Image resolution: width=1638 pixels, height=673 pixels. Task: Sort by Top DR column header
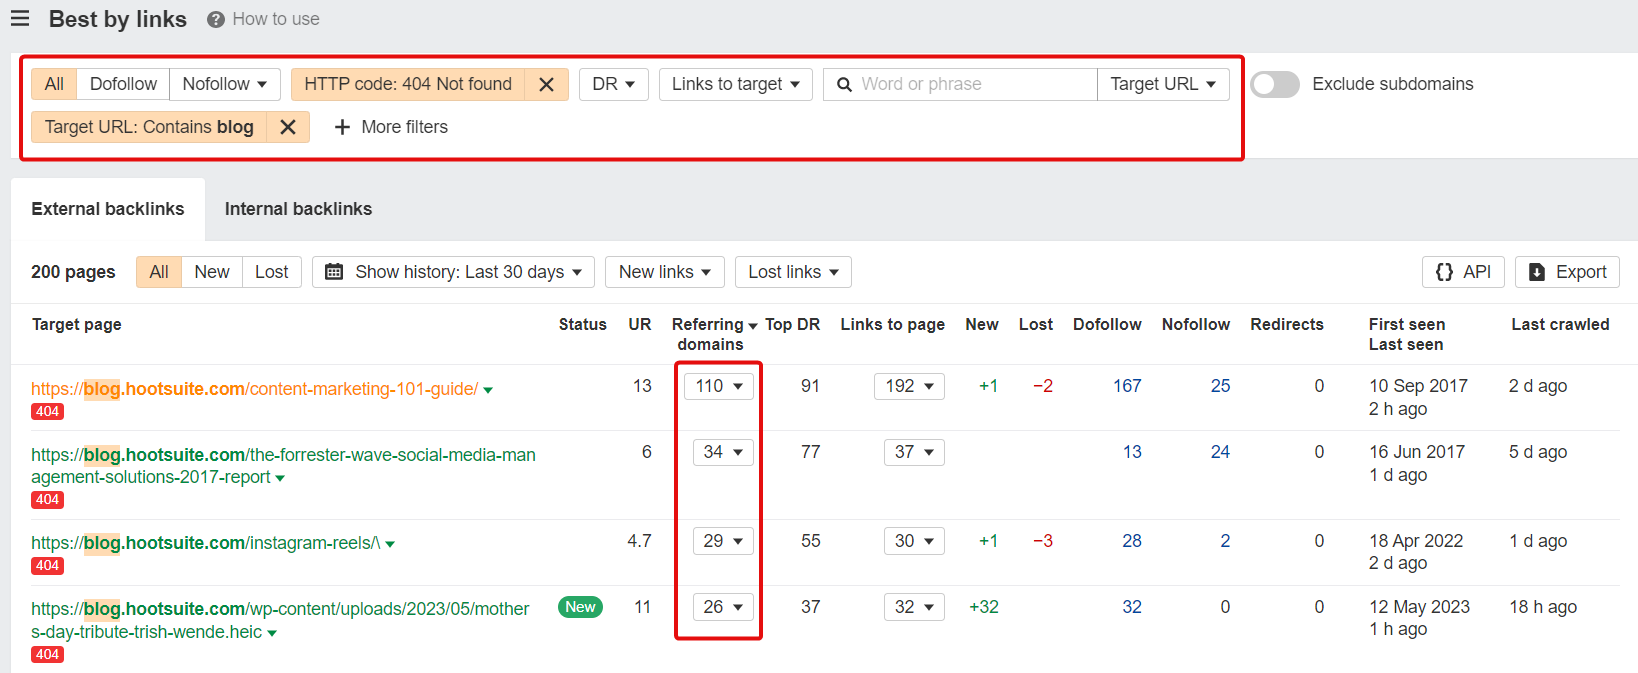click(793, 324)
